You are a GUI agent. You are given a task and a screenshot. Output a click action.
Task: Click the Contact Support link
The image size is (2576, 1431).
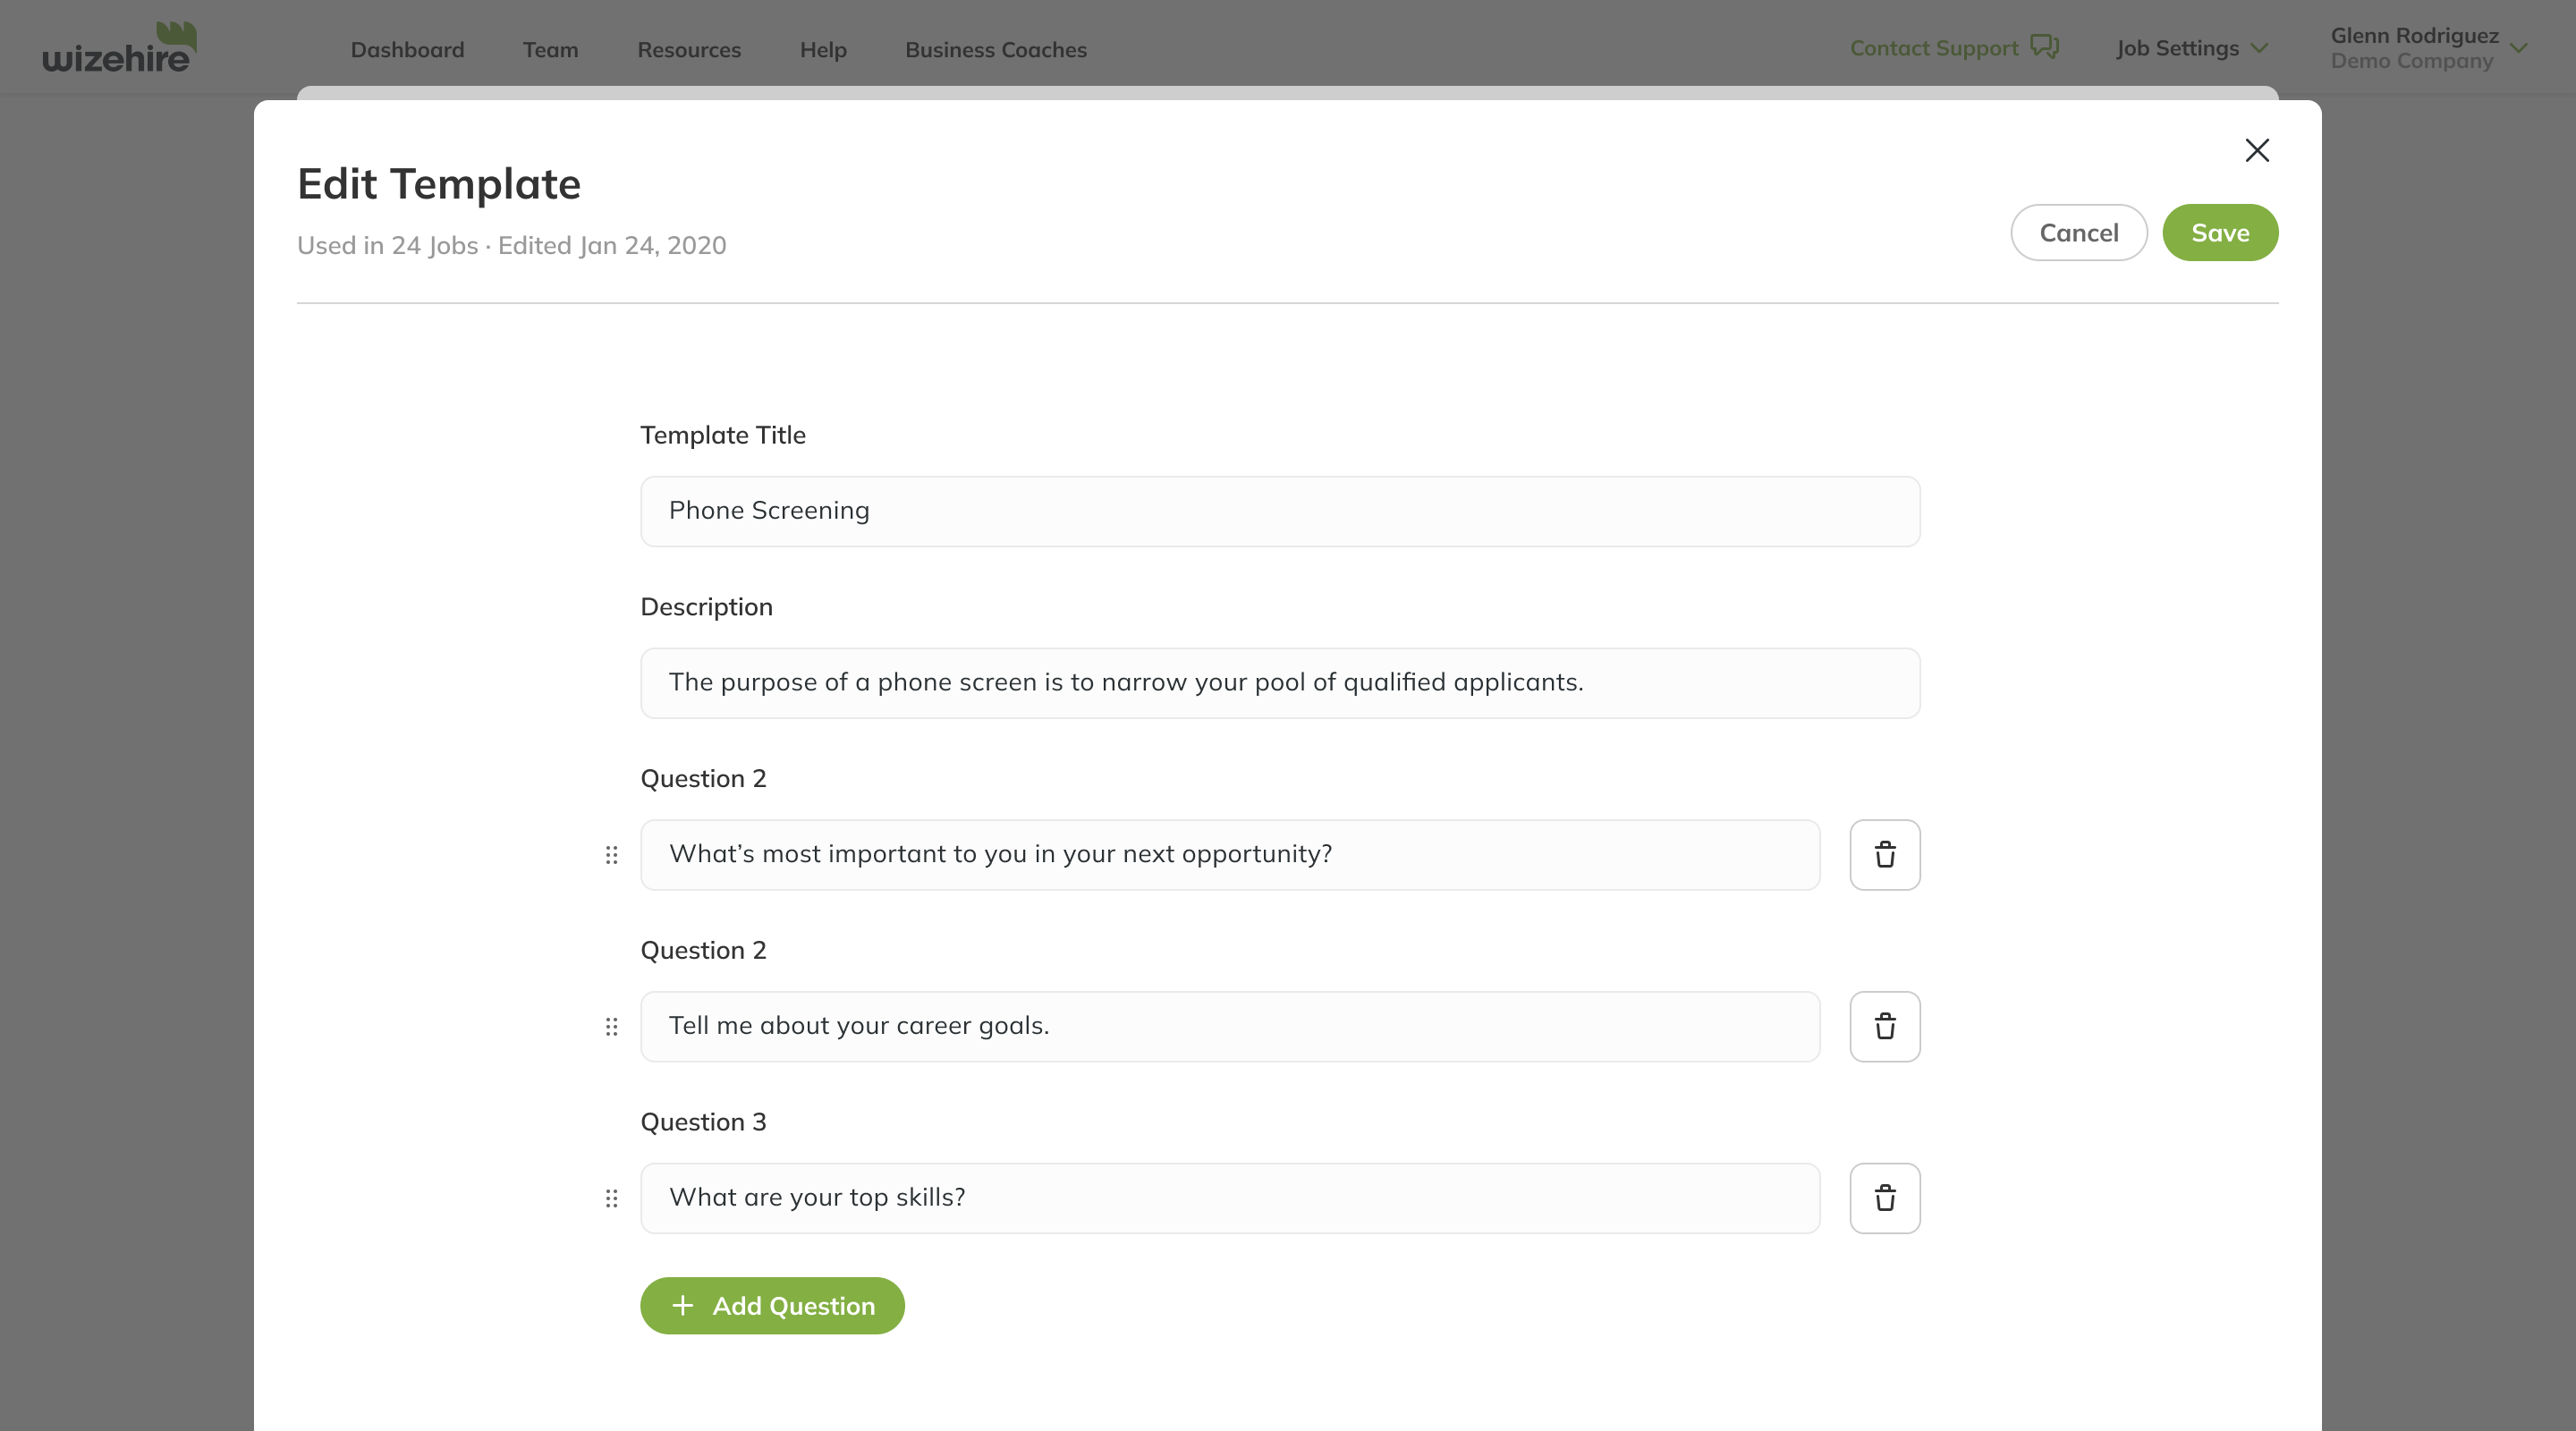pyautogui.click(x=1934, y=48)
